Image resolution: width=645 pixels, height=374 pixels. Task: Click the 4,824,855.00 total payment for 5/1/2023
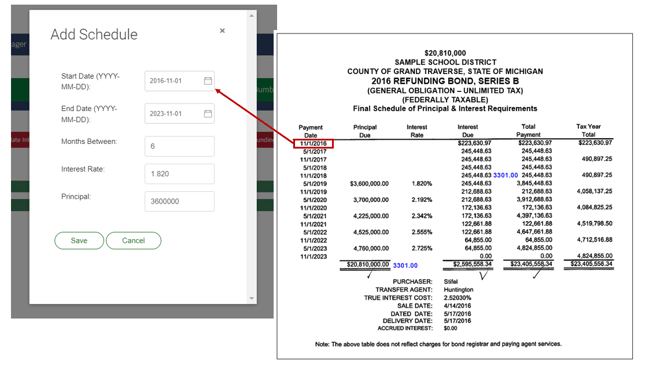534,248
